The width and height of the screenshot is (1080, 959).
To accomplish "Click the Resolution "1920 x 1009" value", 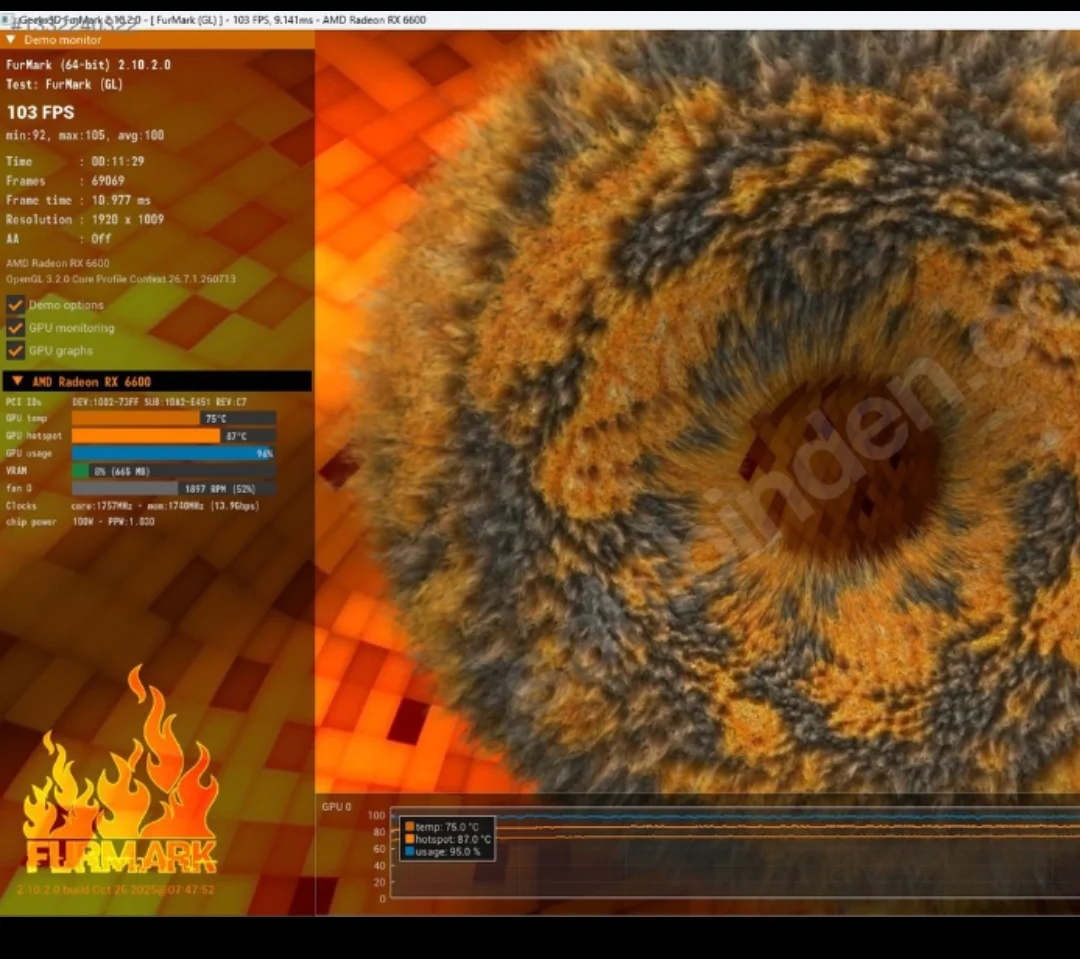I will [x=127, y=219].
